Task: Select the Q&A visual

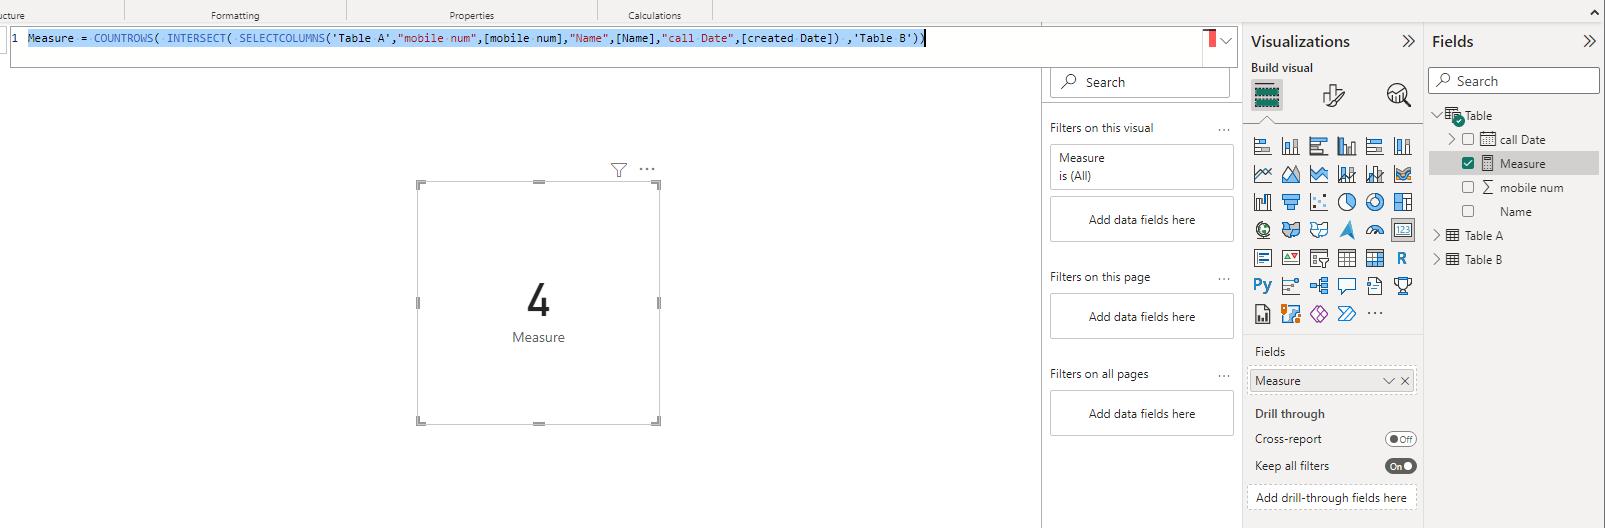Action: [1347, 286]
